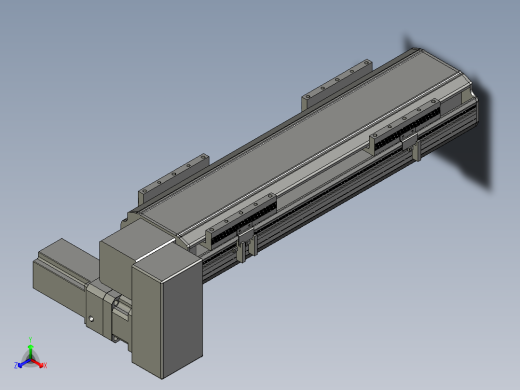Select the long top cover plate of the actuator
Screen dimensions: 520x390
(300, 140)
